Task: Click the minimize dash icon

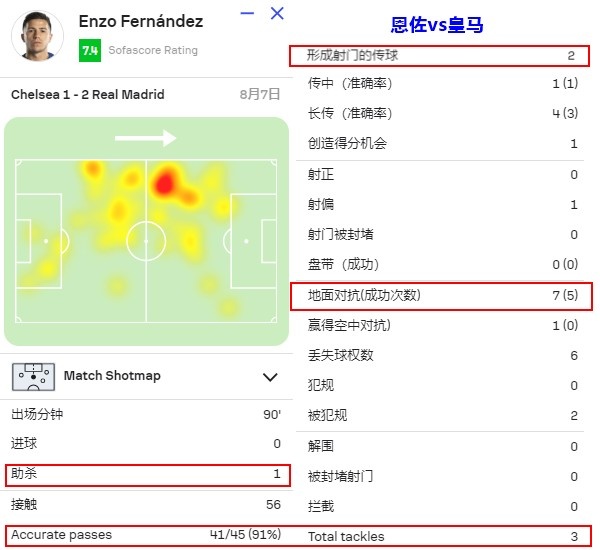Action: (x=247, y=13)
